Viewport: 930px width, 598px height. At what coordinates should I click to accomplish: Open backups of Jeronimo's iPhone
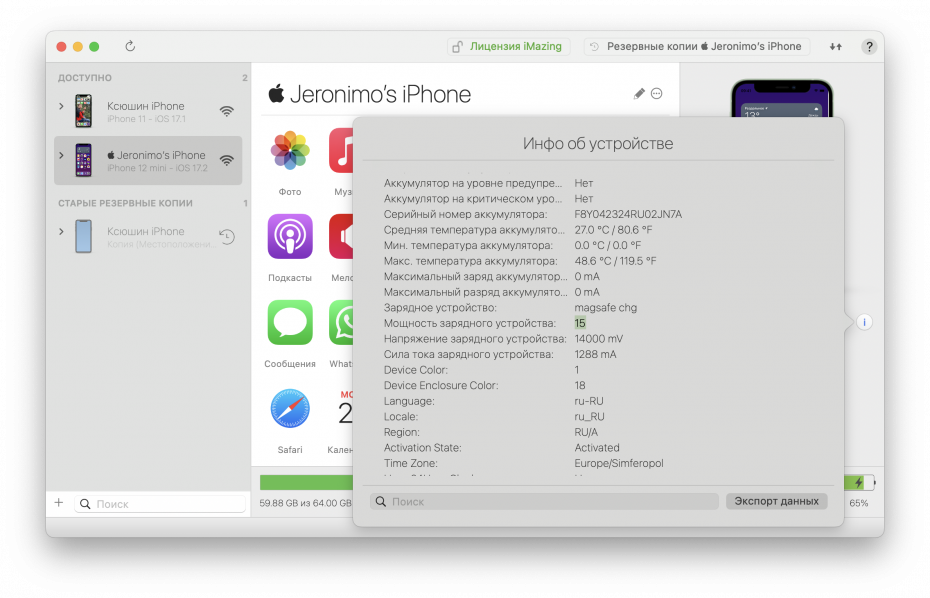click(696, 46)
